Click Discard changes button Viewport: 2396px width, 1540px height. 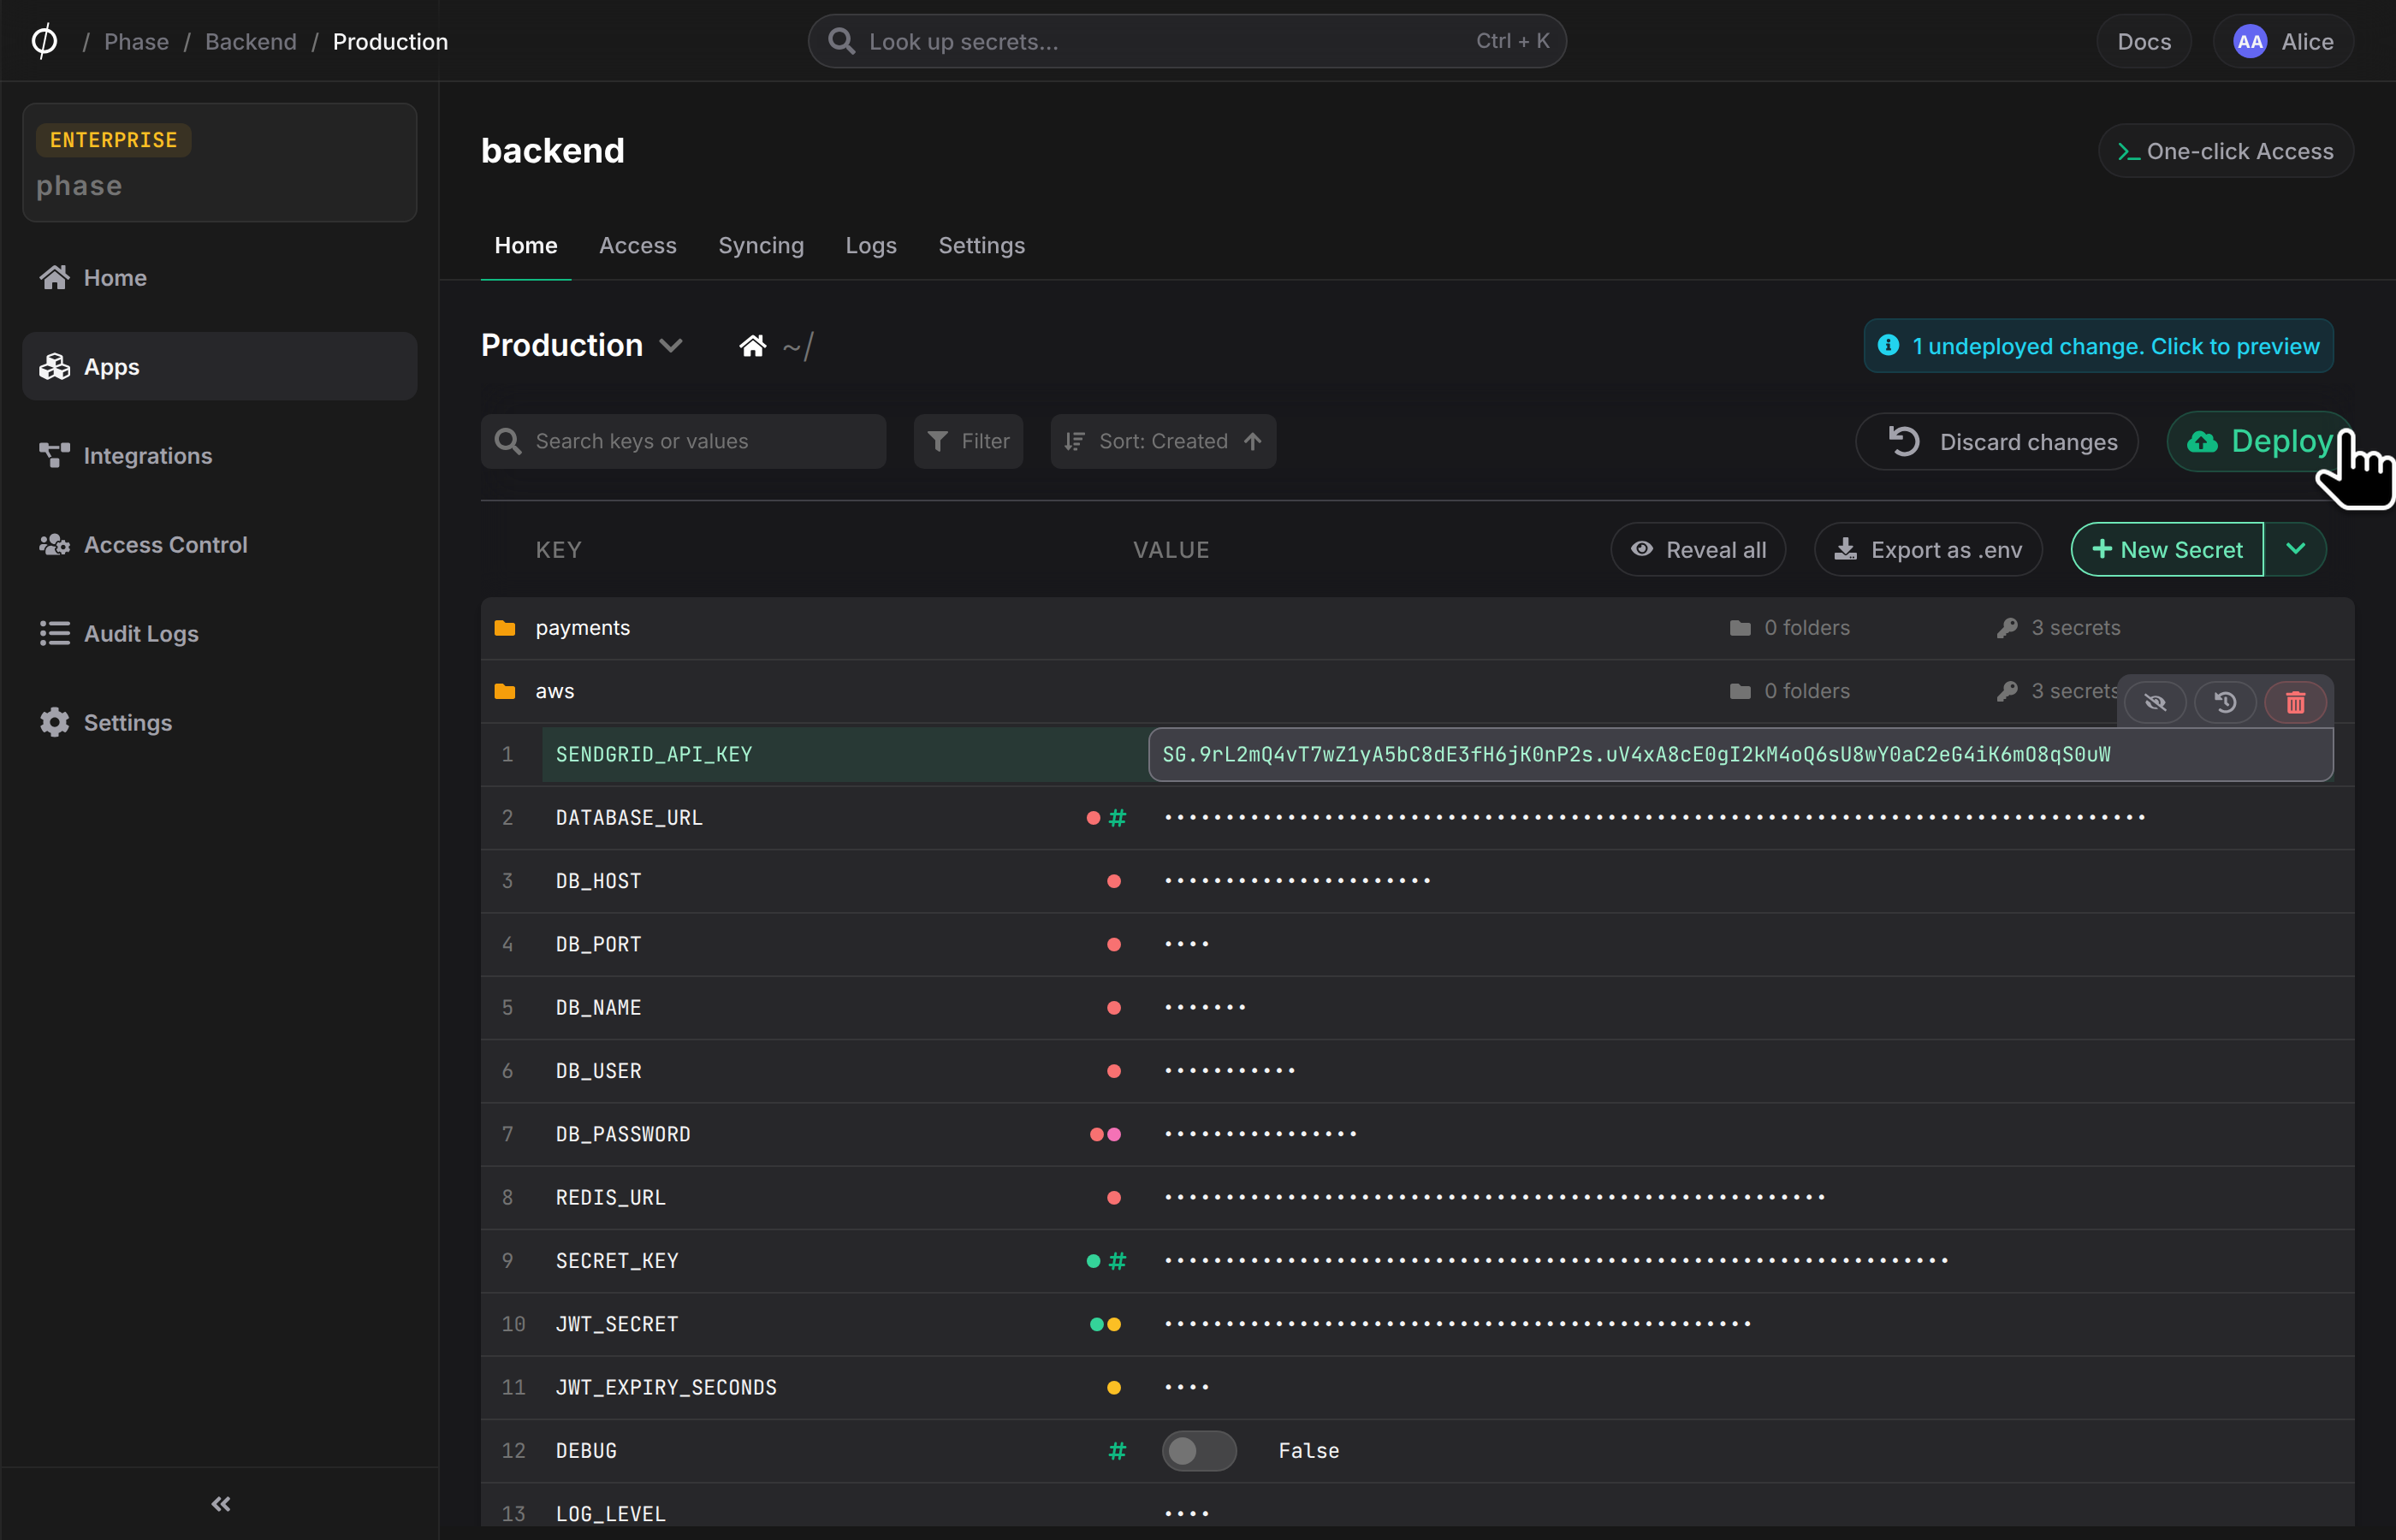pos(1997,441)
